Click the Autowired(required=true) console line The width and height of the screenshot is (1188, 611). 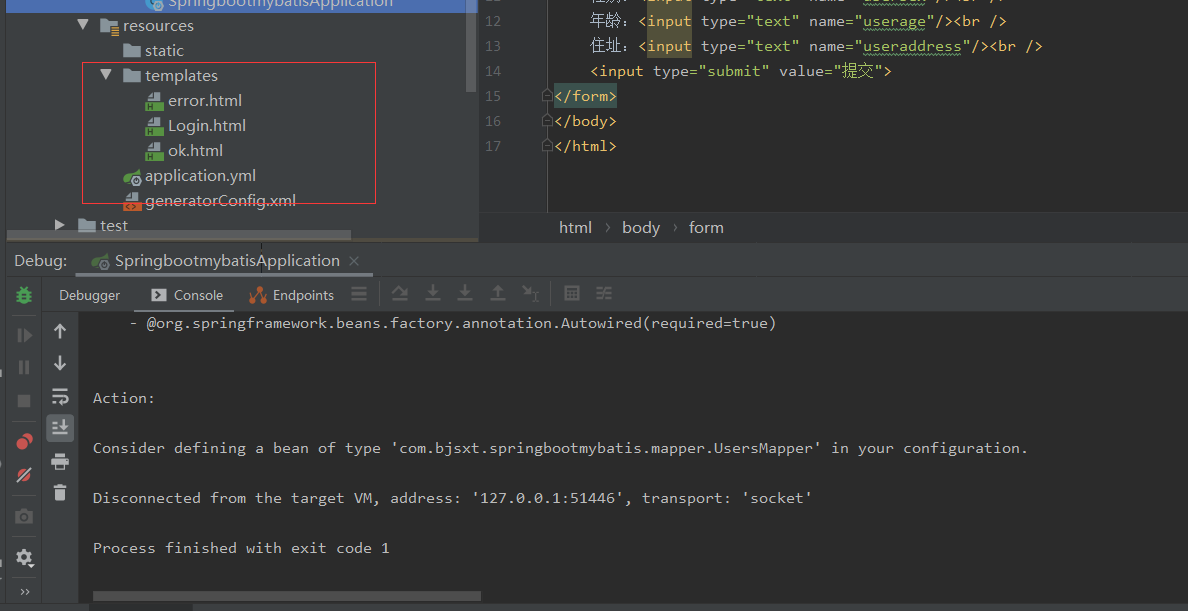point(453,324)
